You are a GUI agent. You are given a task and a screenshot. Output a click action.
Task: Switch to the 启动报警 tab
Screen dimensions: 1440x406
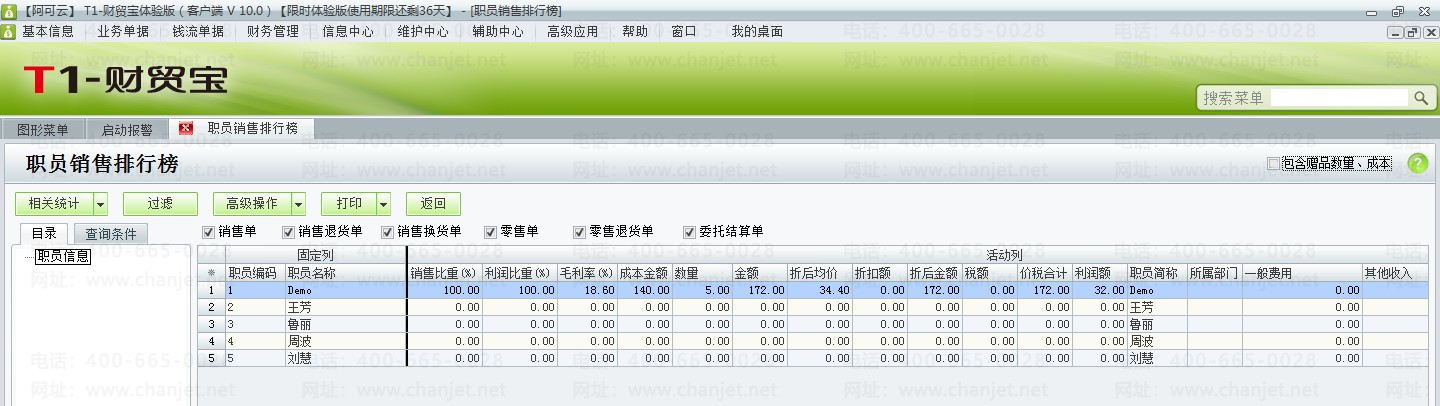(127, 130)
